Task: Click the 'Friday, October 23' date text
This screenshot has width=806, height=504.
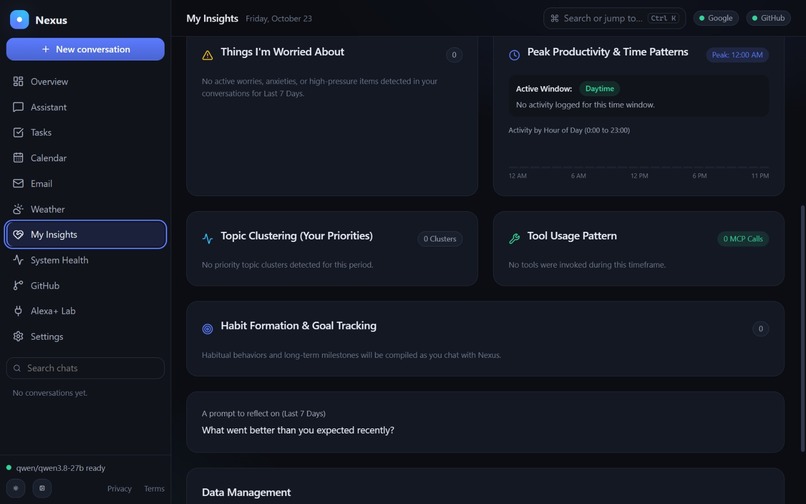Action: click(279, 19)
